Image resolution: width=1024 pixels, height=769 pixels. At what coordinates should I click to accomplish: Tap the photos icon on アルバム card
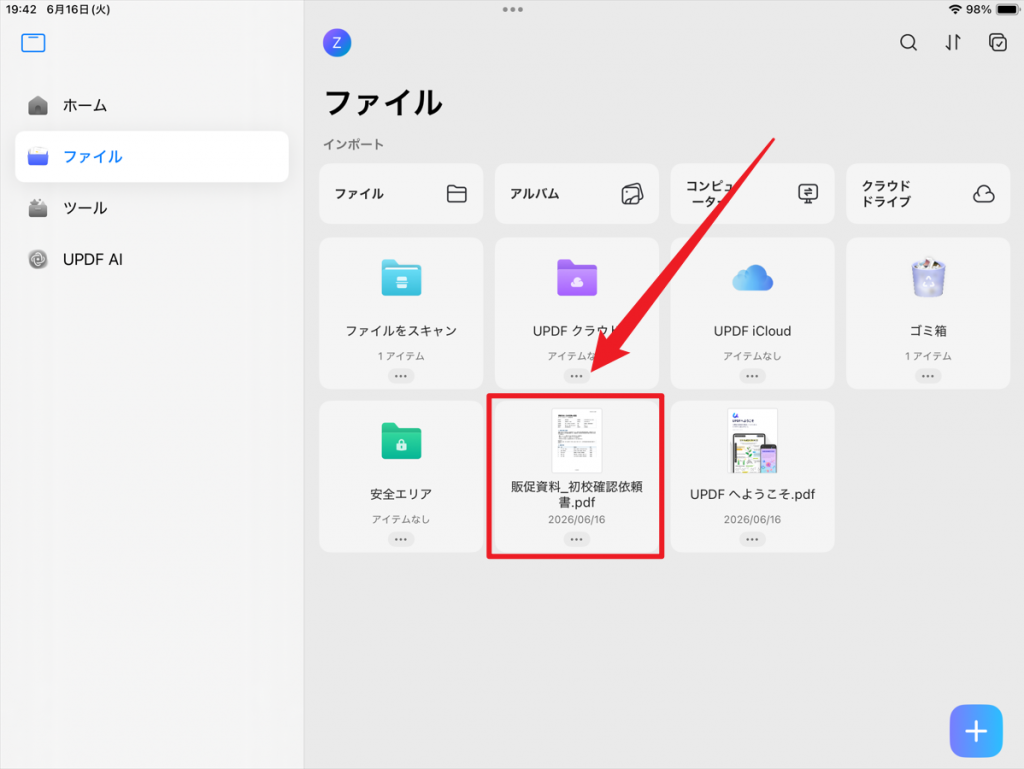pyautogui.click(x=632, y=194)
